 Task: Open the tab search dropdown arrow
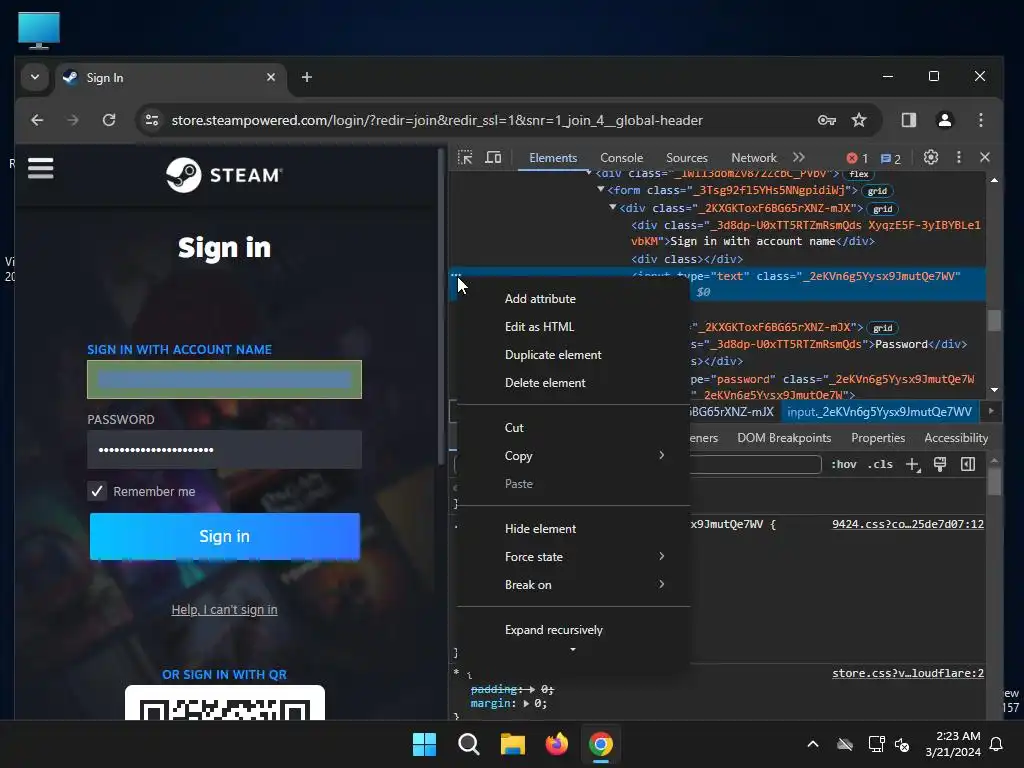(35, 77)
